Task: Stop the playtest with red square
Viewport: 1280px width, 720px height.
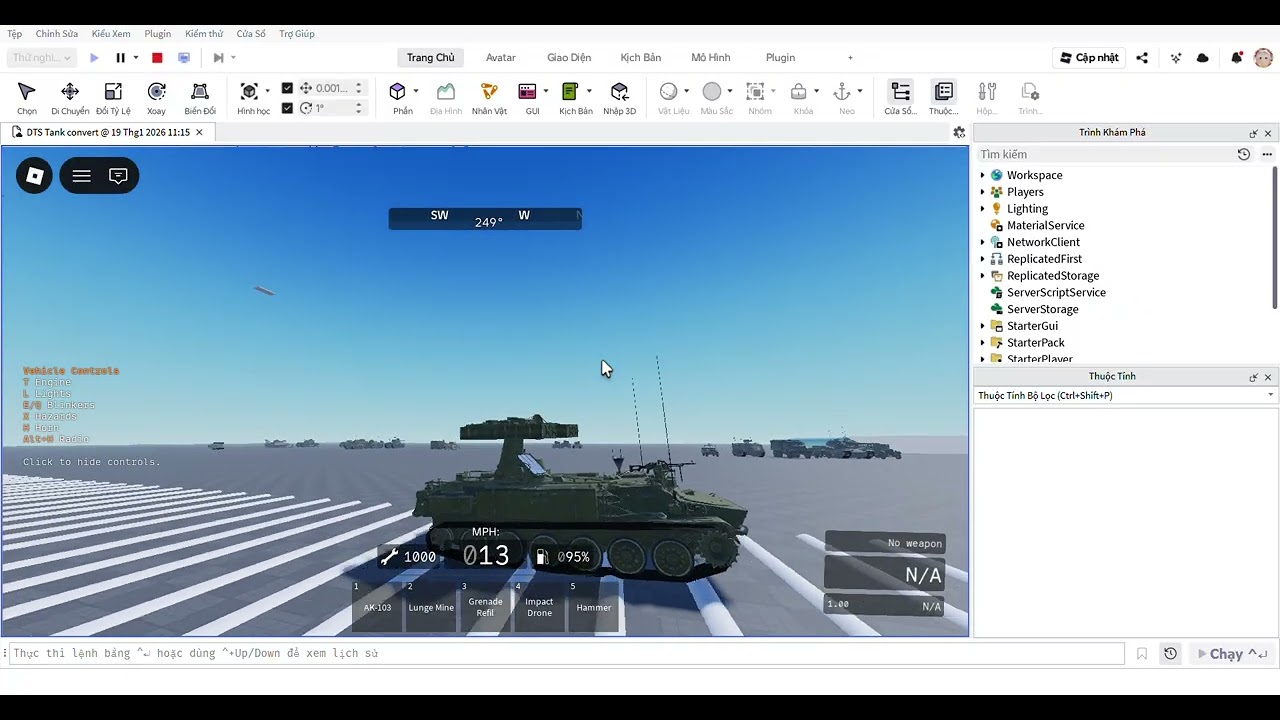Action: click(x=157, y=58)
